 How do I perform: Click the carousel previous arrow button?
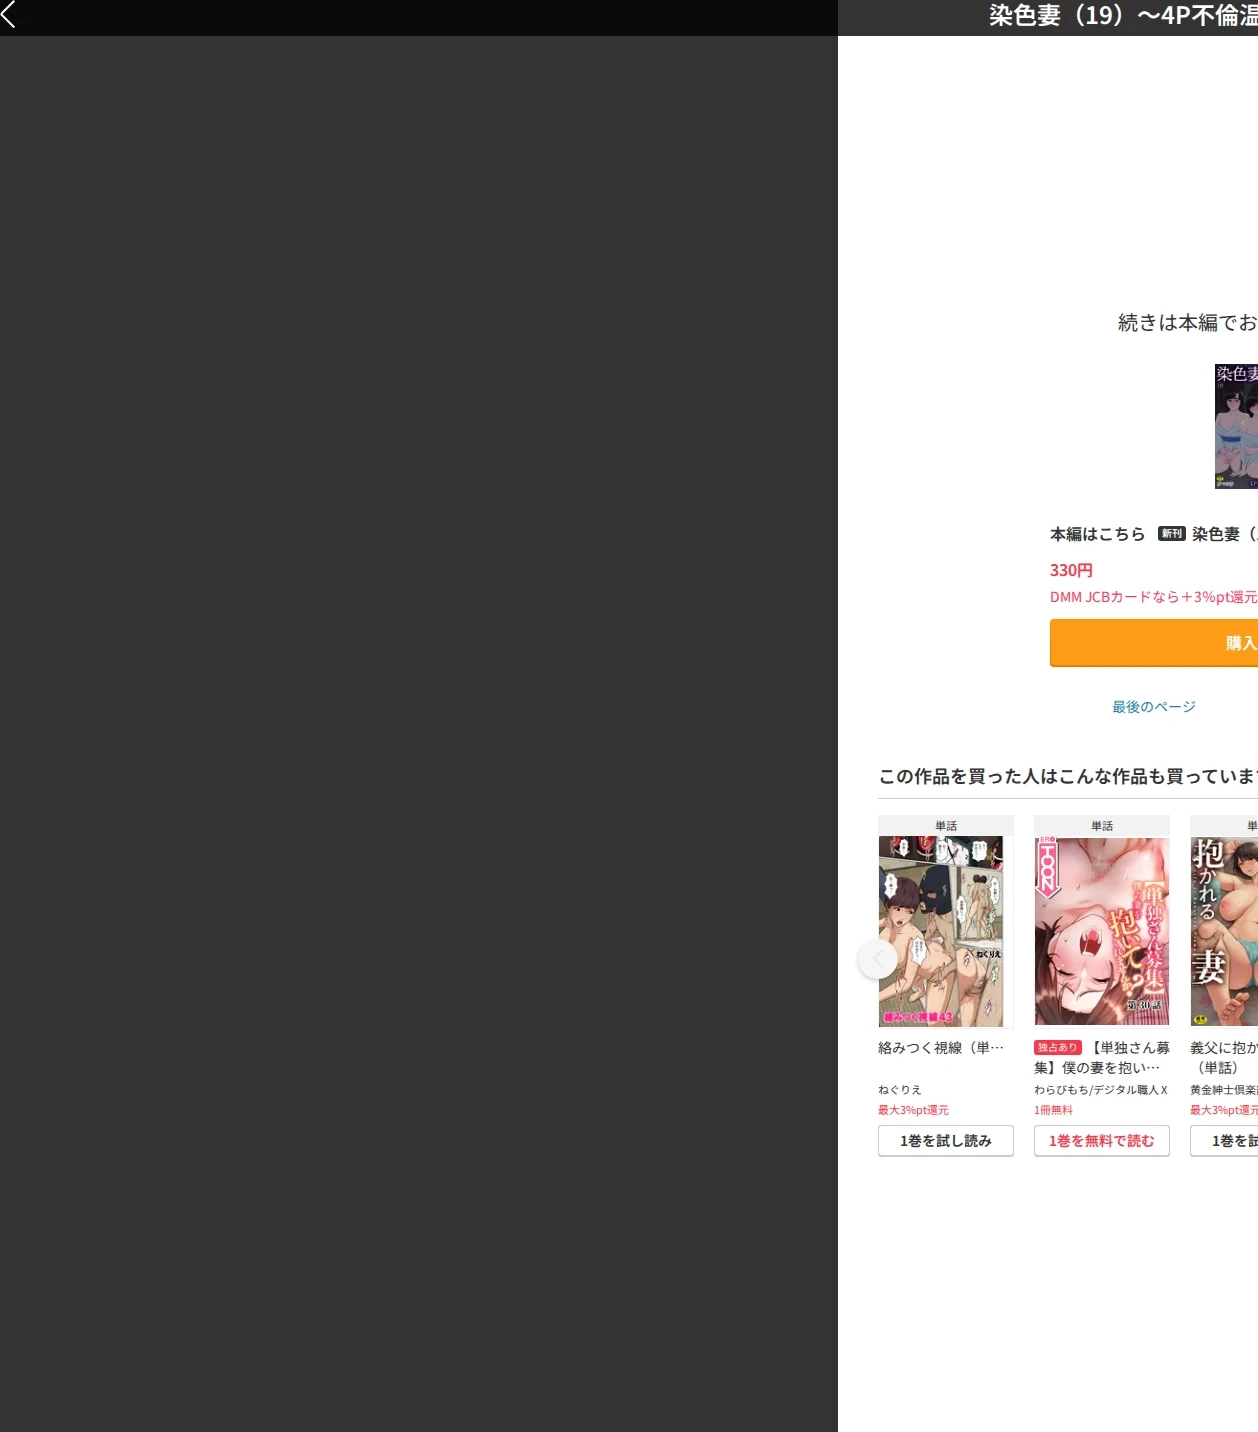[x=878, y=959]
